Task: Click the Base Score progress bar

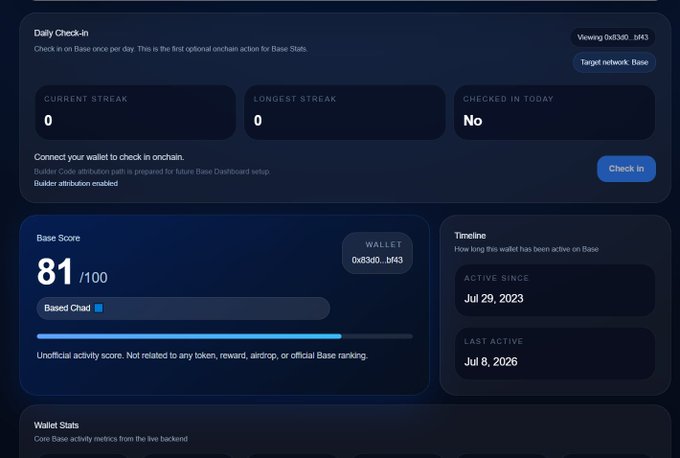Action: coord(225,336)
